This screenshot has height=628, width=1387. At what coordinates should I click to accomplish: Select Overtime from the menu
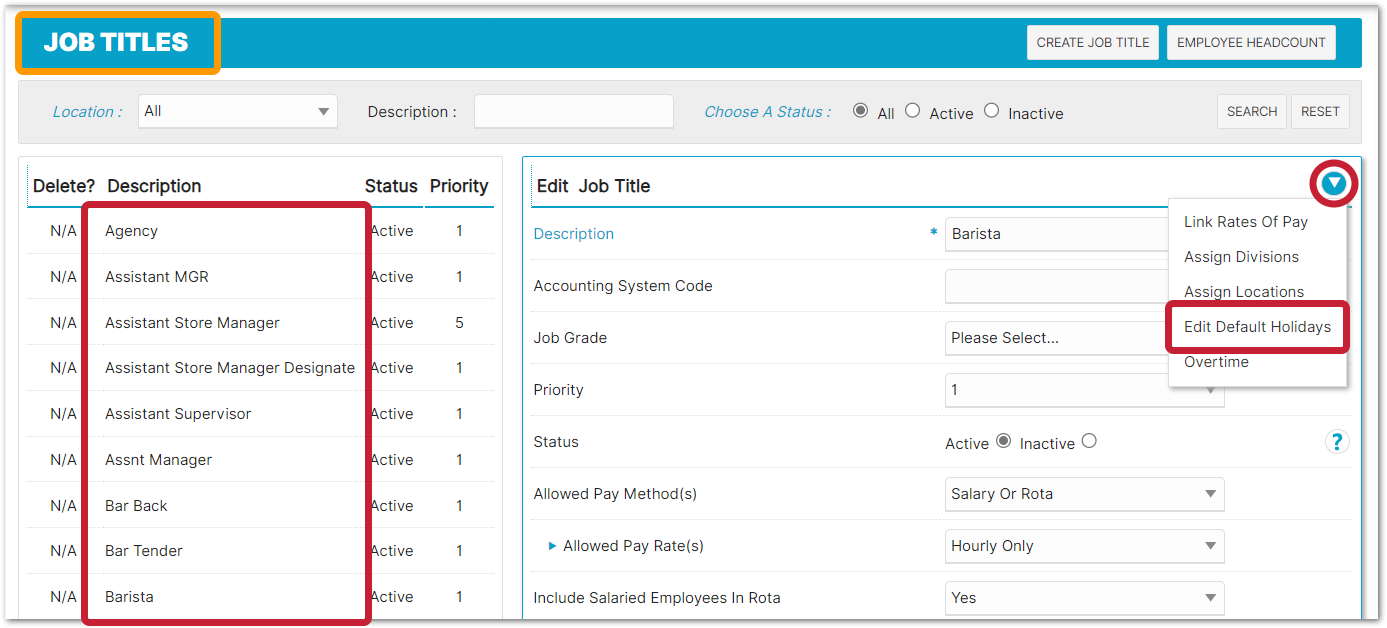click(x=1216, y=362)
